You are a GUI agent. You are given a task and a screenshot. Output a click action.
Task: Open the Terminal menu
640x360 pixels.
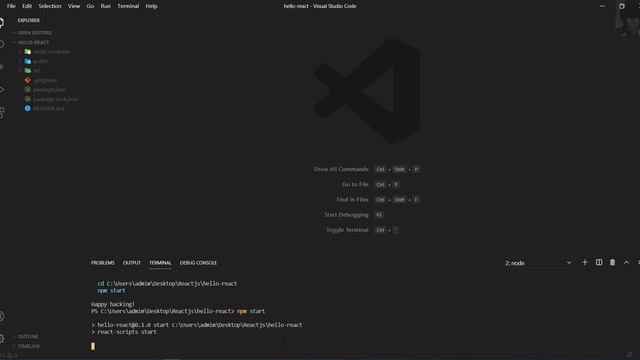pos(128,6)
